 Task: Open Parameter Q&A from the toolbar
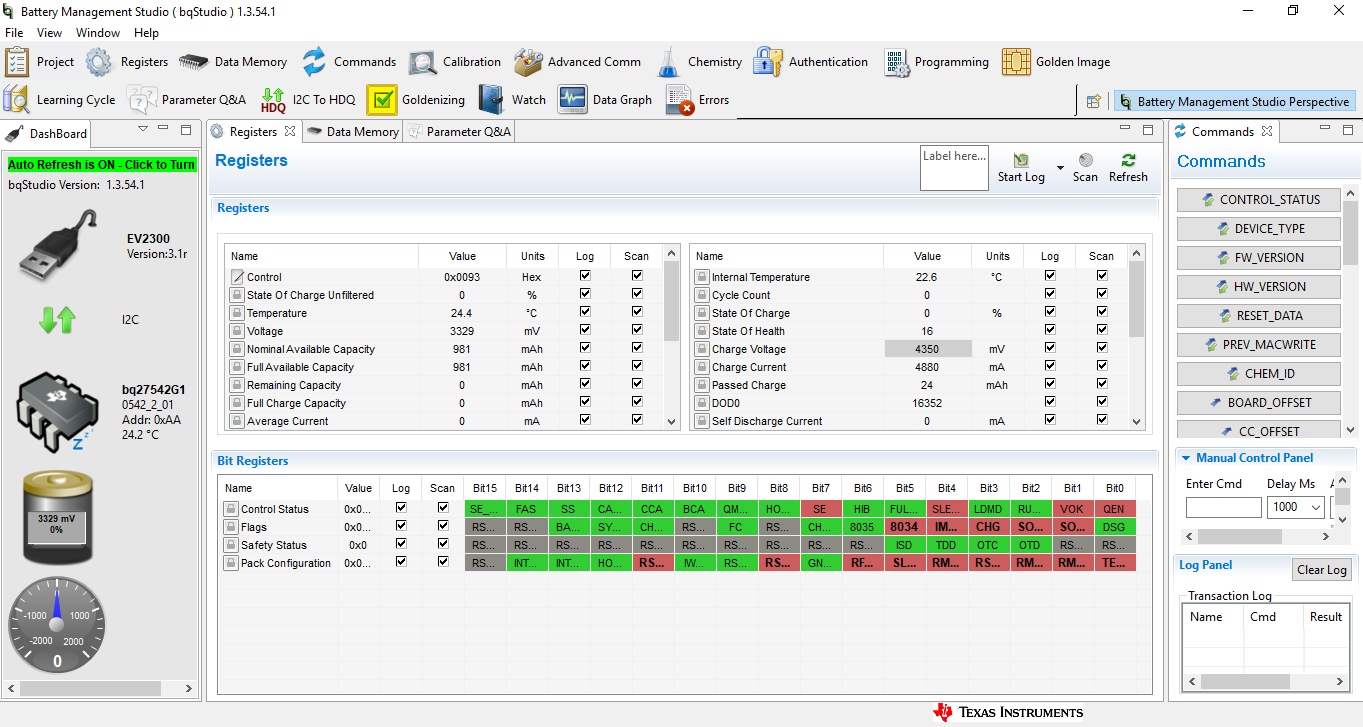142,100
